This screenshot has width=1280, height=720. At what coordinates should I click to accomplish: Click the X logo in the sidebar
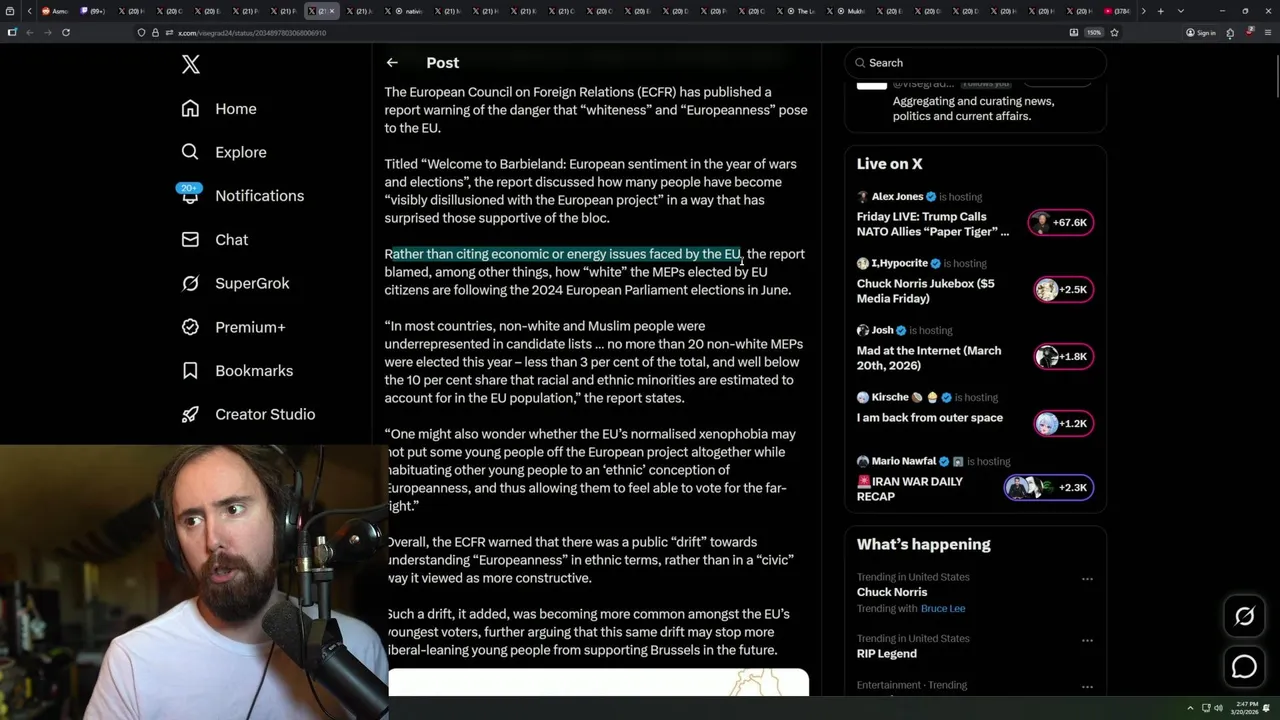(191, 65)
